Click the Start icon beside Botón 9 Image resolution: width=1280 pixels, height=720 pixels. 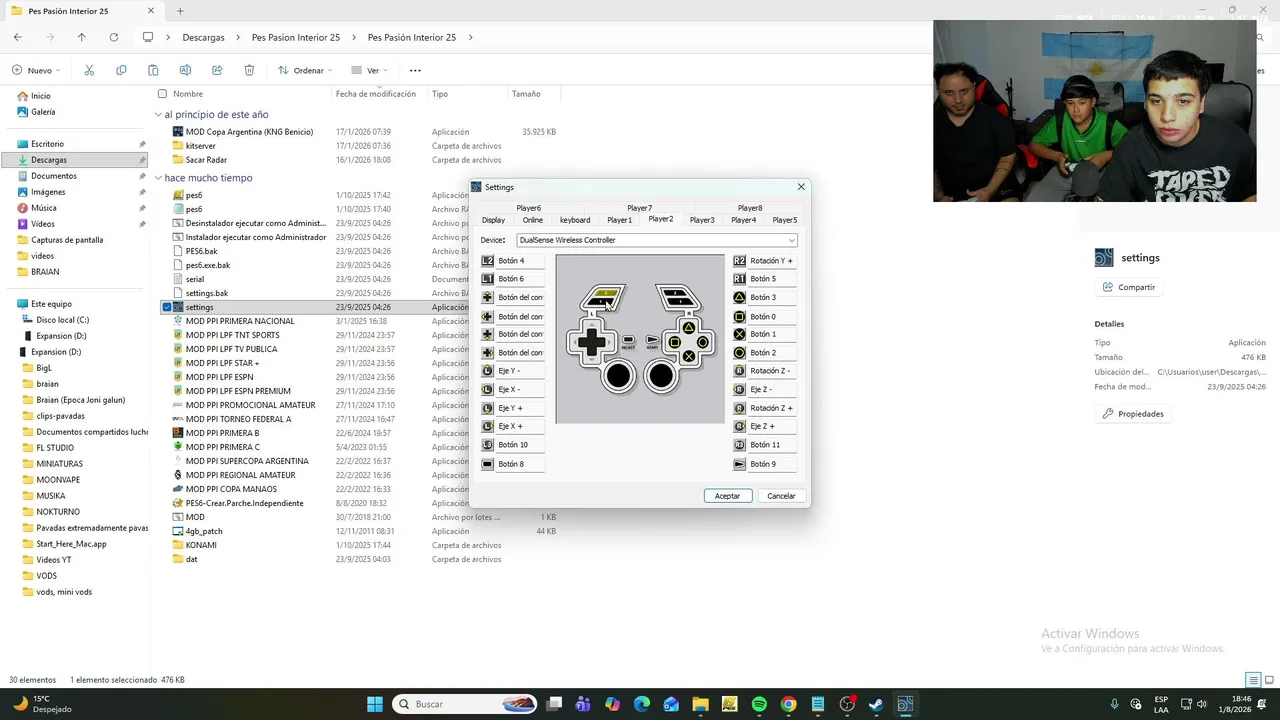740,464
